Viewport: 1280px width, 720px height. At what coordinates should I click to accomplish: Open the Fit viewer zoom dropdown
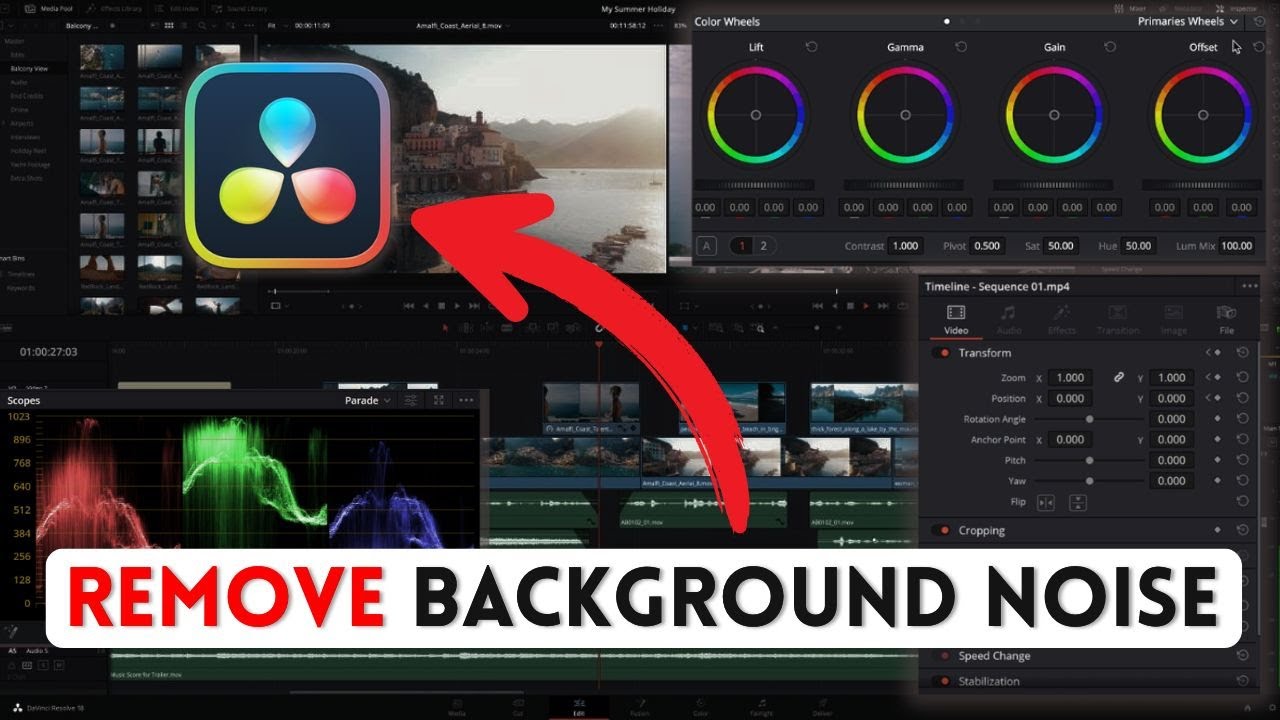click(x=276, y=25)
